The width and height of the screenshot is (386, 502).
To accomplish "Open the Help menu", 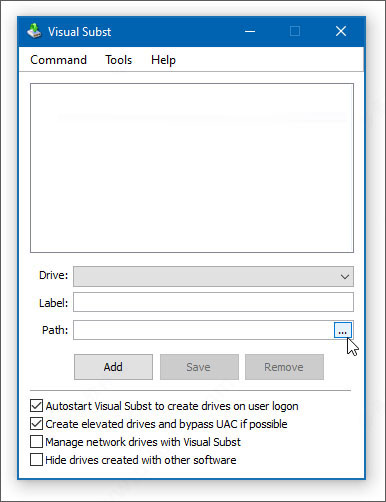I will point(163,60).
